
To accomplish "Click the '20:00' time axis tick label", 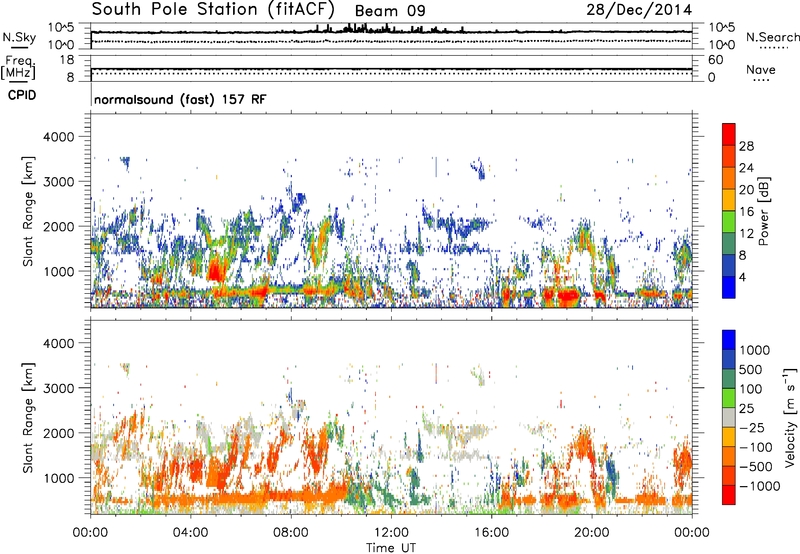I will [x=592, y=533].
